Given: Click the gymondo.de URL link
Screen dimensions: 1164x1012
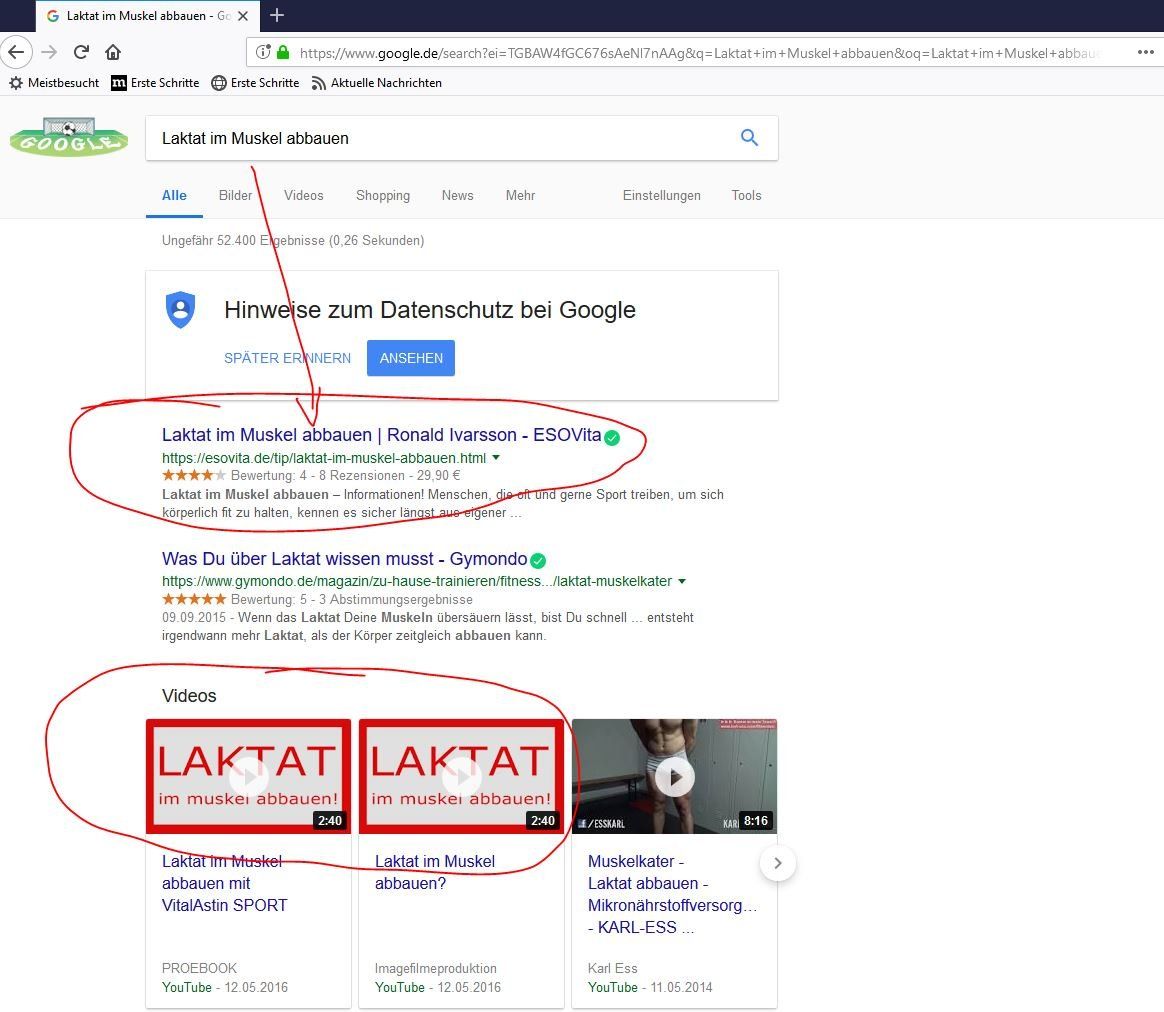Looking at the screenshot, I should click(416, 581).
